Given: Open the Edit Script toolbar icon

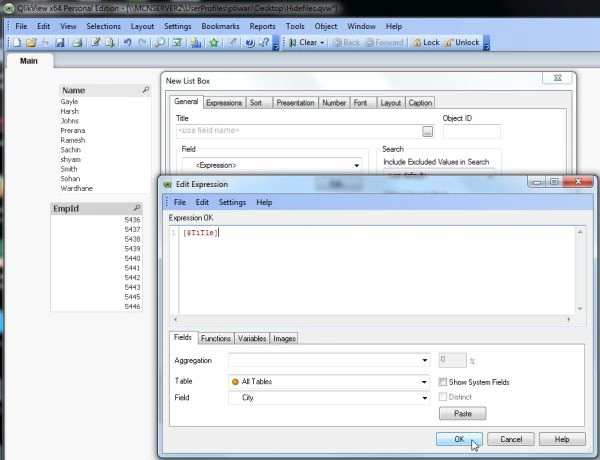Looking at the screenshot, I should click(x=95, y=42).
